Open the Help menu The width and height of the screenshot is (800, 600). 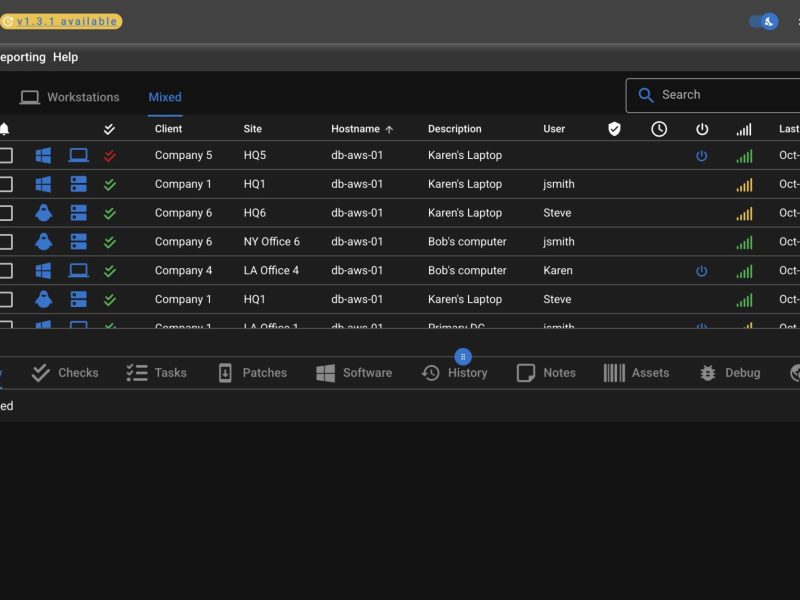pos(66,57)
